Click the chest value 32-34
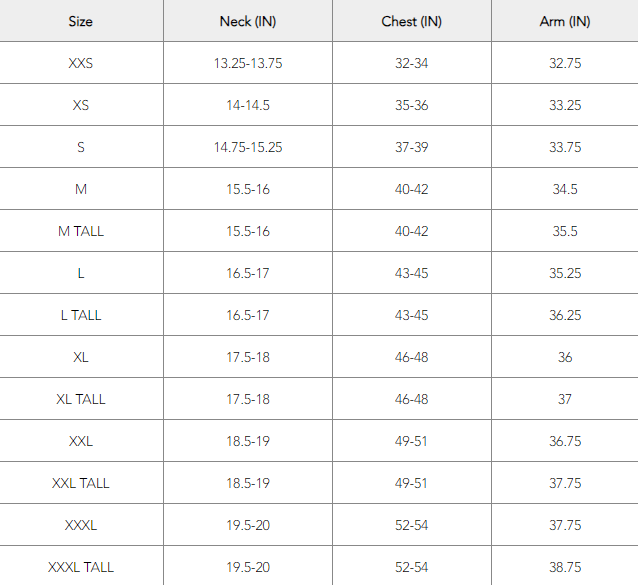Image resolution: width=638 pixels, height=585 pixels. pos(411,63)
